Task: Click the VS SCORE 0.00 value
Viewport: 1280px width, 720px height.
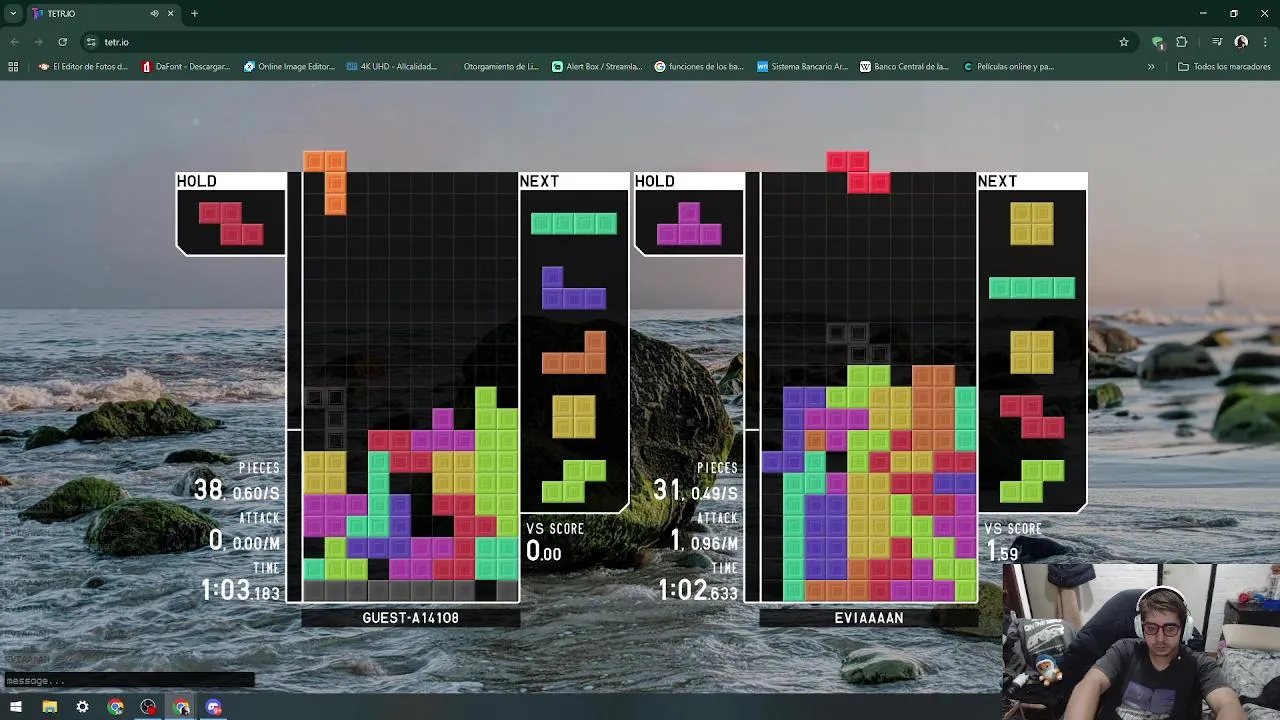Action: [544, 551]
